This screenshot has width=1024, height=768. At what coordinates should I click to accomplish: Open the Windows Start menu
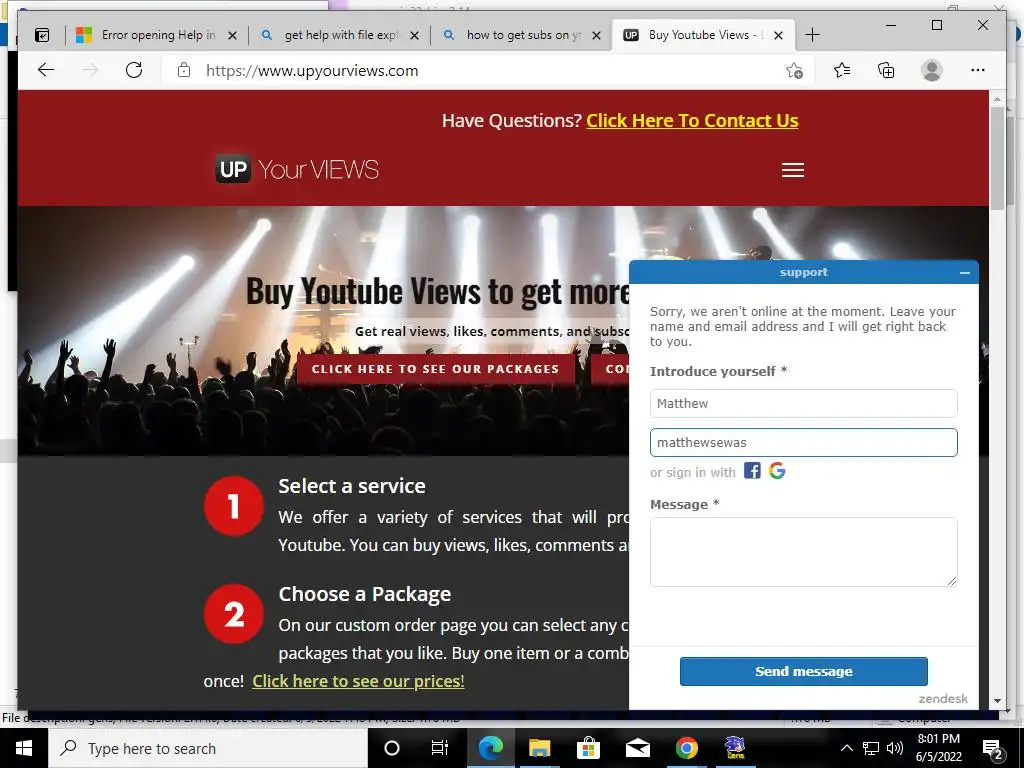point(24,748)
